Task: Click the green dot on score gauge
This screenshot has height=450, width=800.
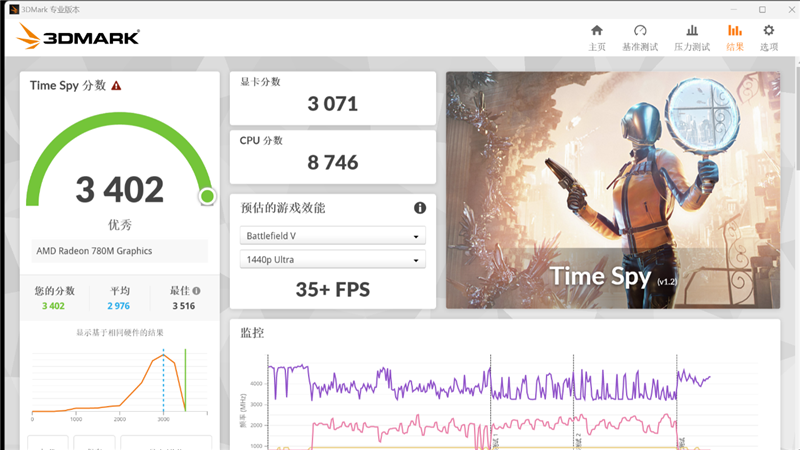Action: tap(207, 196)
